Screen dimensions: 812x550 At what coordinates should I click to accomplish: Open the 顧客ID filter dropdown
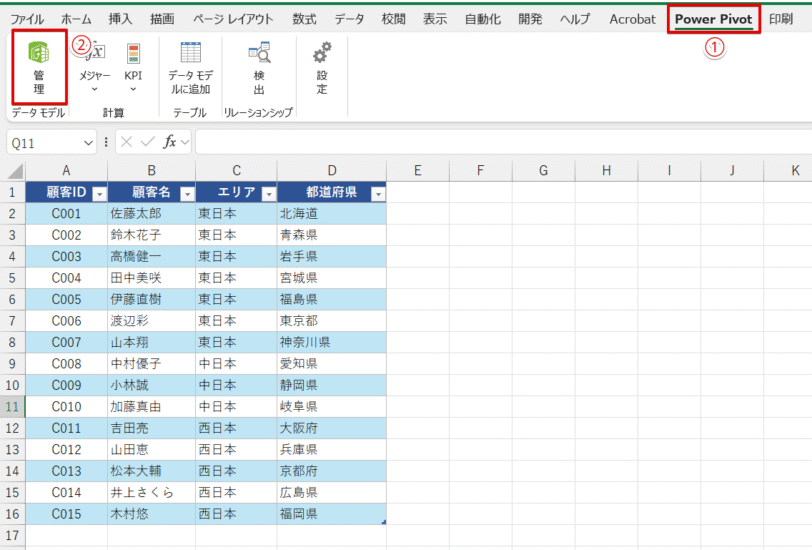pyautogui.click(x=99, y=194)
